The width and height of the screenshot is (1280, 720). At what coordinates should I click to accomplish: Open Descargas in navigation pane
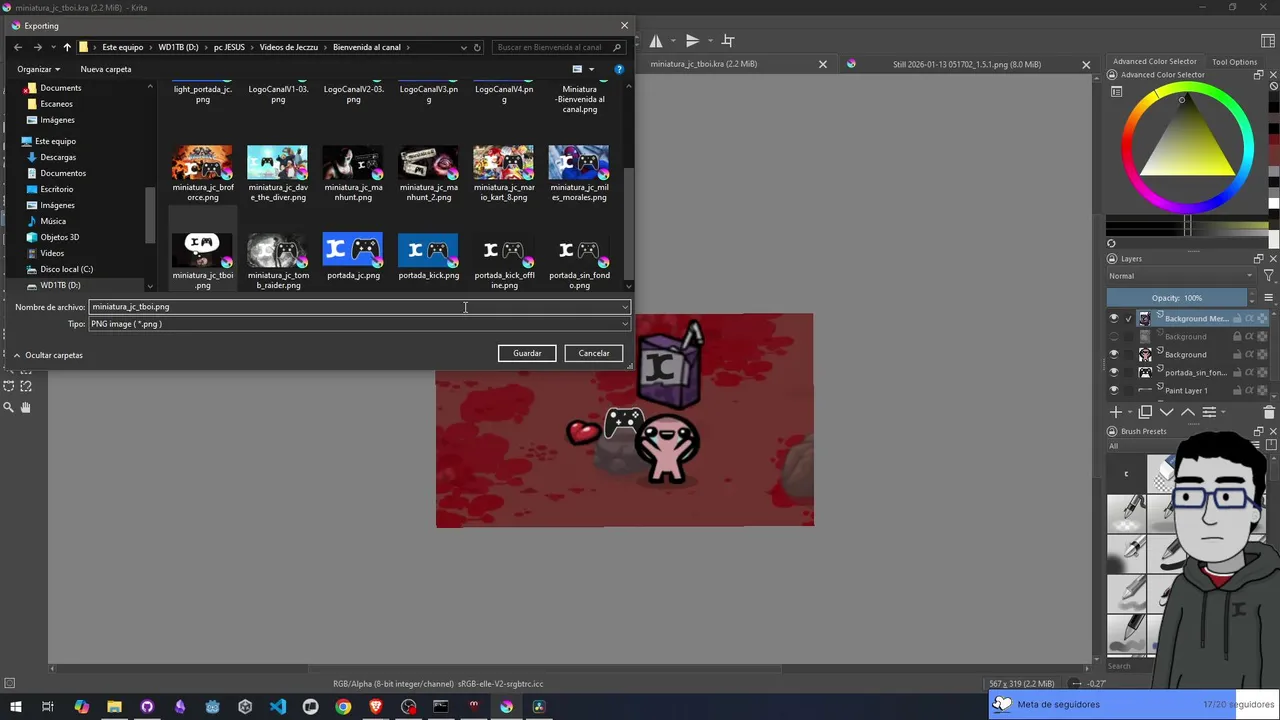point(58,157)
